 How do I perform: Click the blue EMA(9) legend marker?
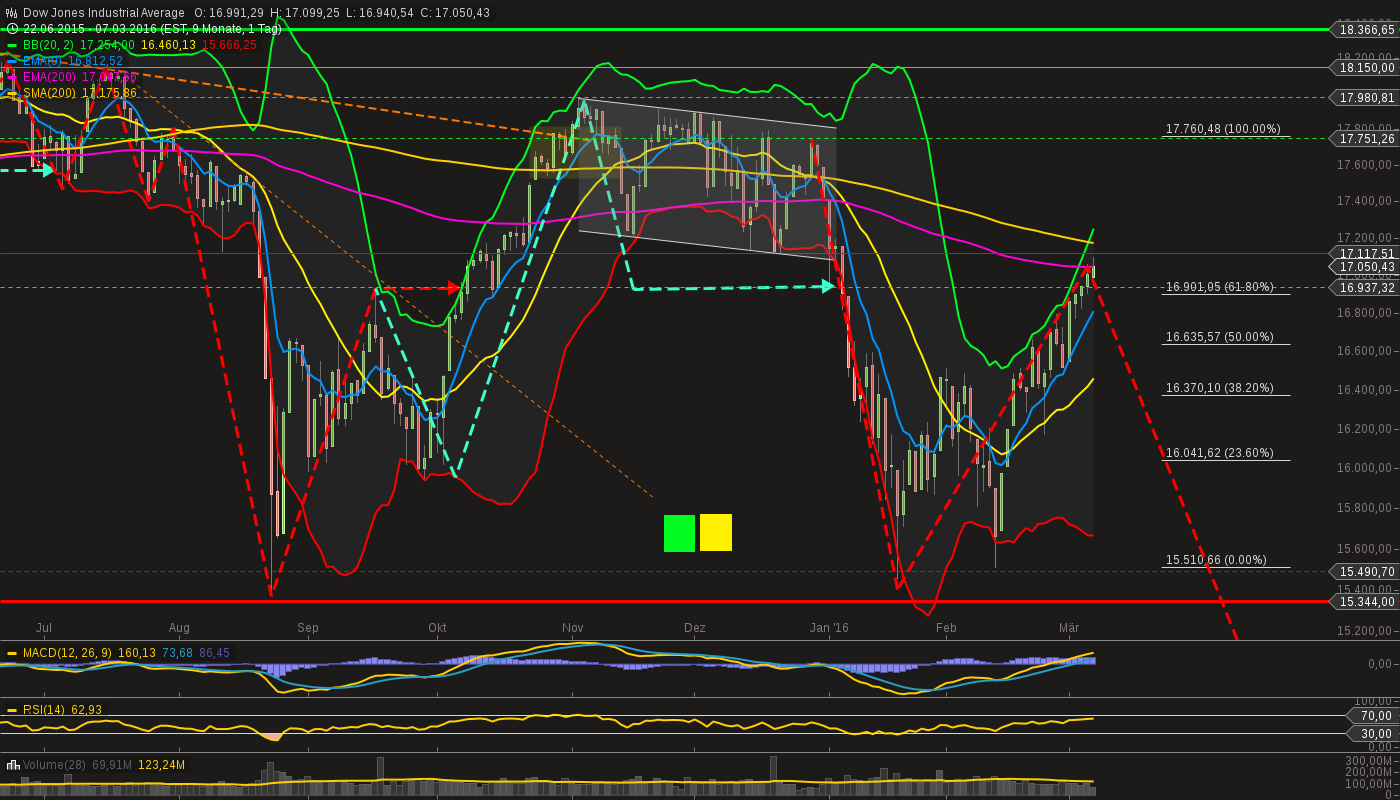tap(12, 61)
